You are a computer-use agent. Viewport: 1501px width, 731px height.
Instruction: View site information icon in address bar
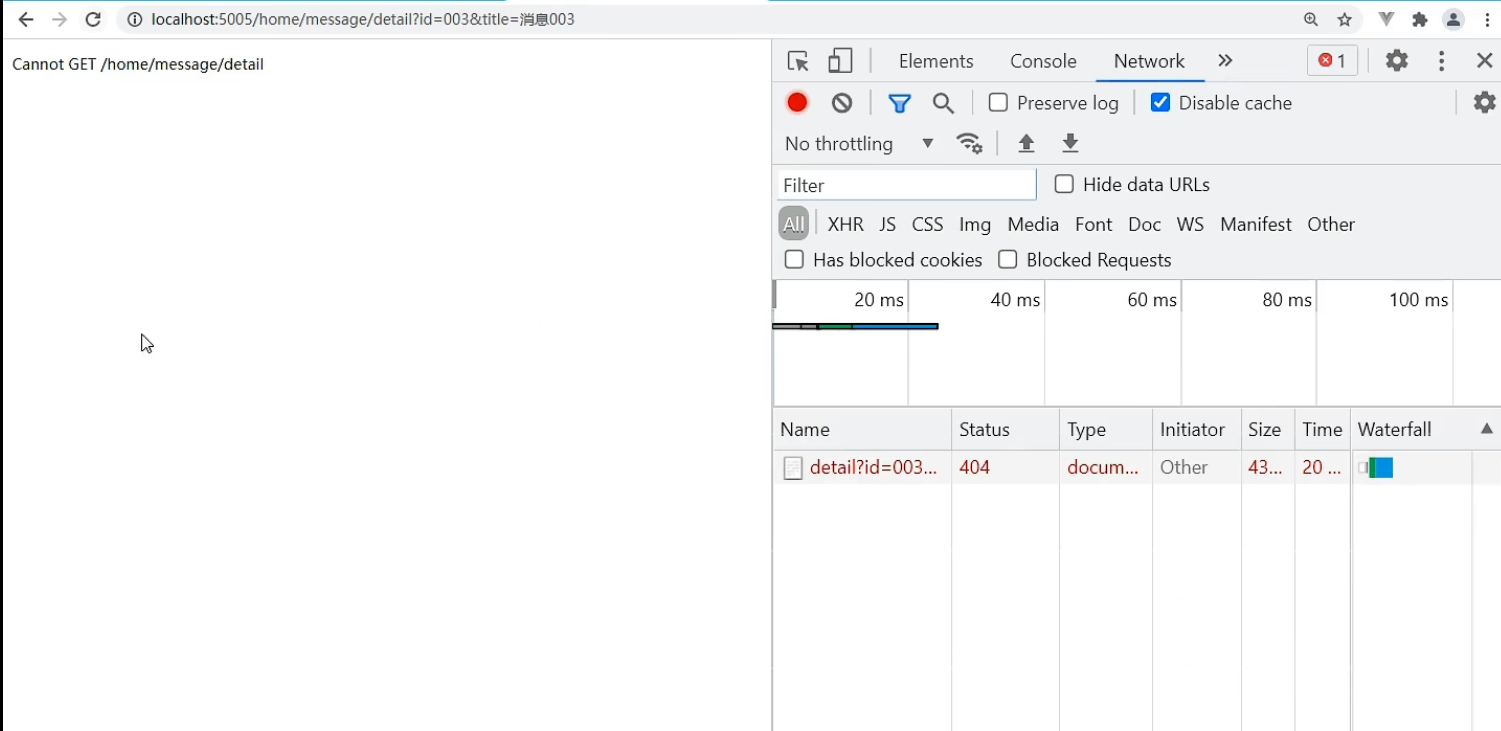(135, 19)
